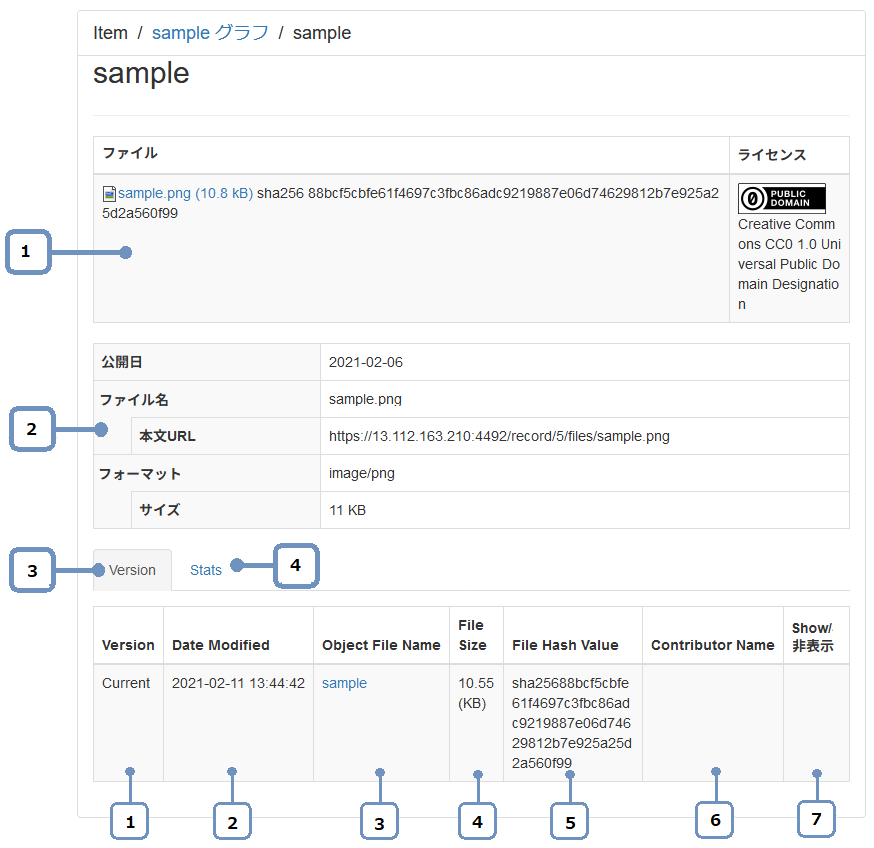Click callout marker 6 below Contributor Name
The height and width of the screenshot is (848, 874).
point(715,820)
